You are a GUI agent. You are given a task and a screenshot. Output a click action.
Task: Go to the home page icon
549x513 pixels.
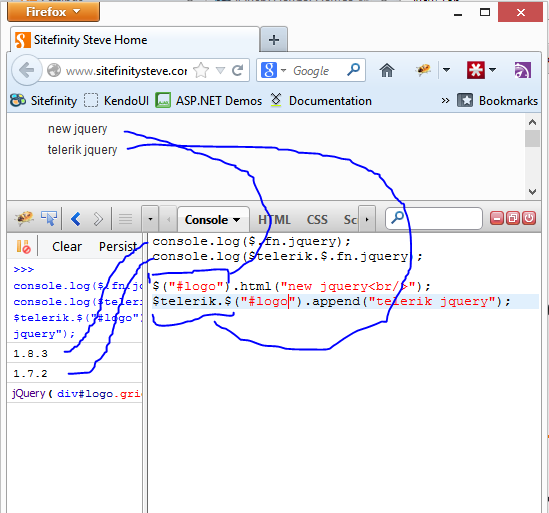387,70
